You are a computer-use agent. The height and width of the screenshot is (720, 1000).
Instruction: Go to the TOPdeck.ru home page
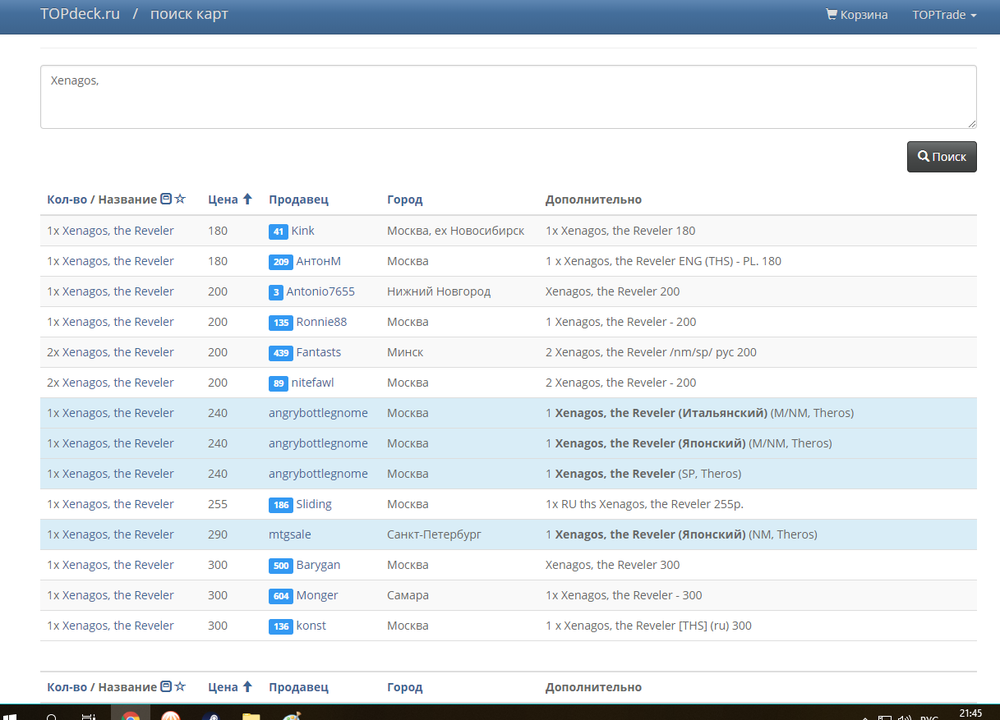(79, 15)
